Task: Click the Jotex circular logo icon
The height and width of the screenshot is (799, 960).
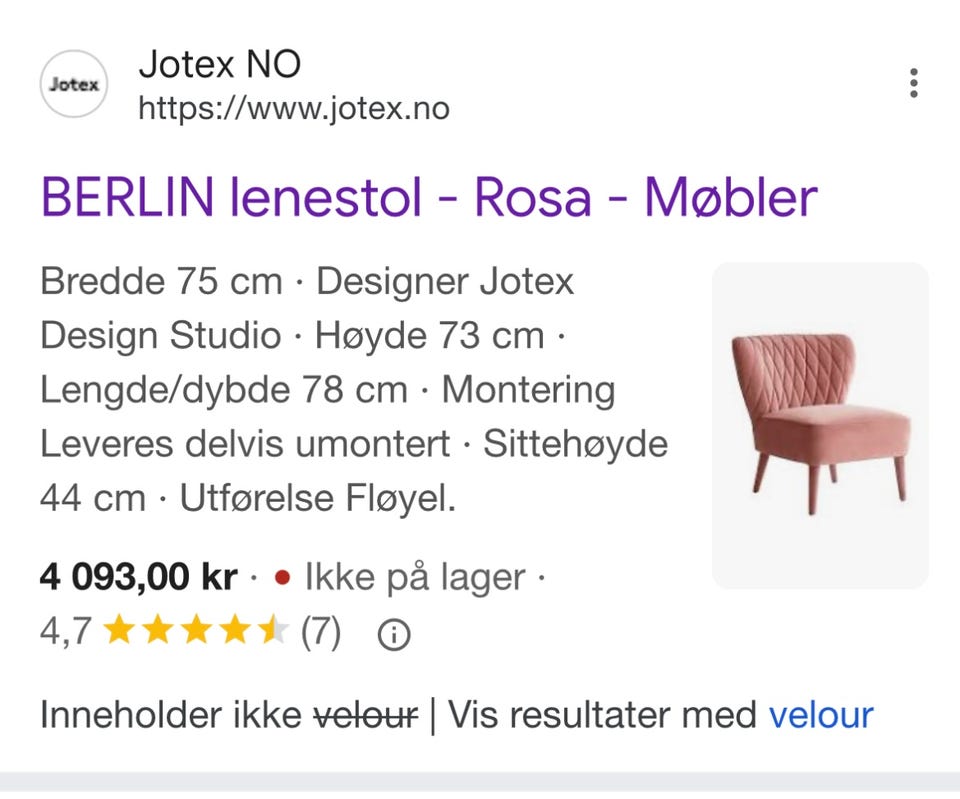Action: click(73, 84)
